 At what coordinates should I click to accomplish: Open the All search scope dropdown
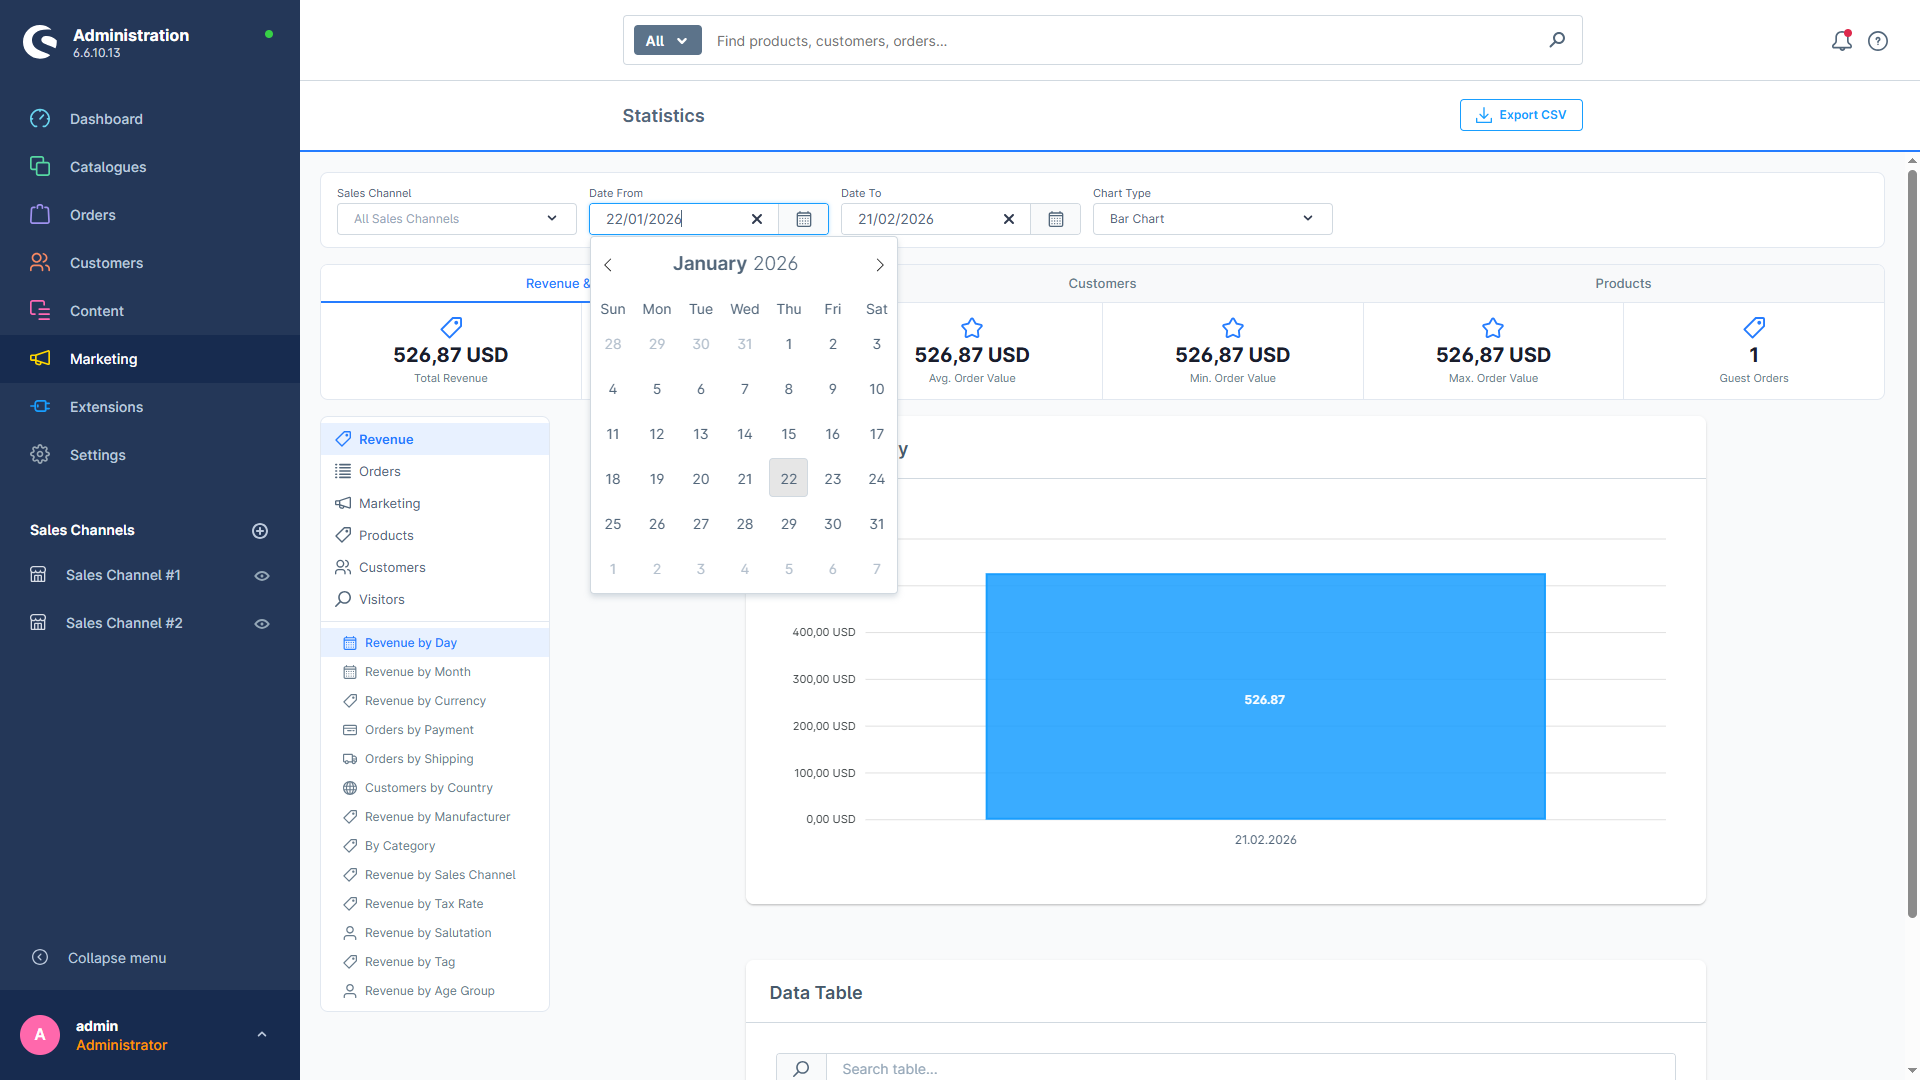coord(666,40)
